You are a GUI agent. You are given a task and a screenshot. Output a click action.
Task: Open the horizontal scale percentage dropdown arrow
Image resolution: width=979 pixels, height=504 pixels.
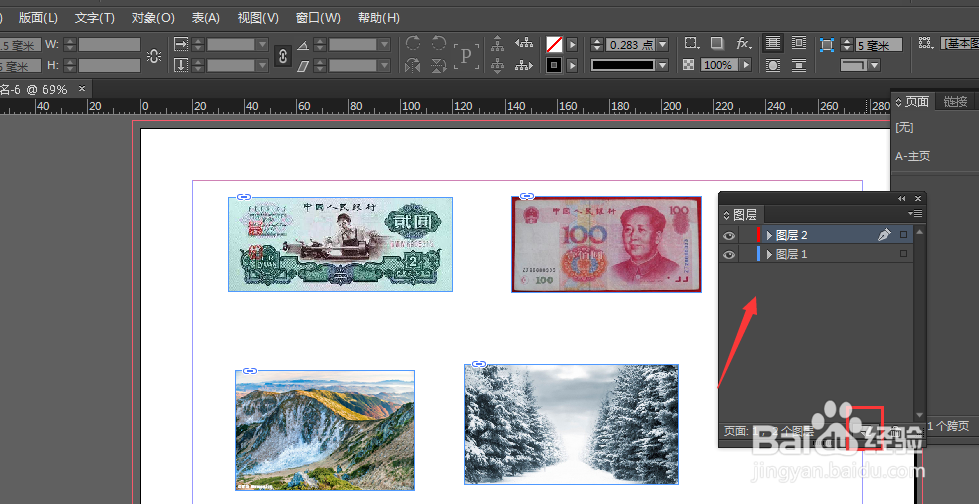click(x=262, y=45)
